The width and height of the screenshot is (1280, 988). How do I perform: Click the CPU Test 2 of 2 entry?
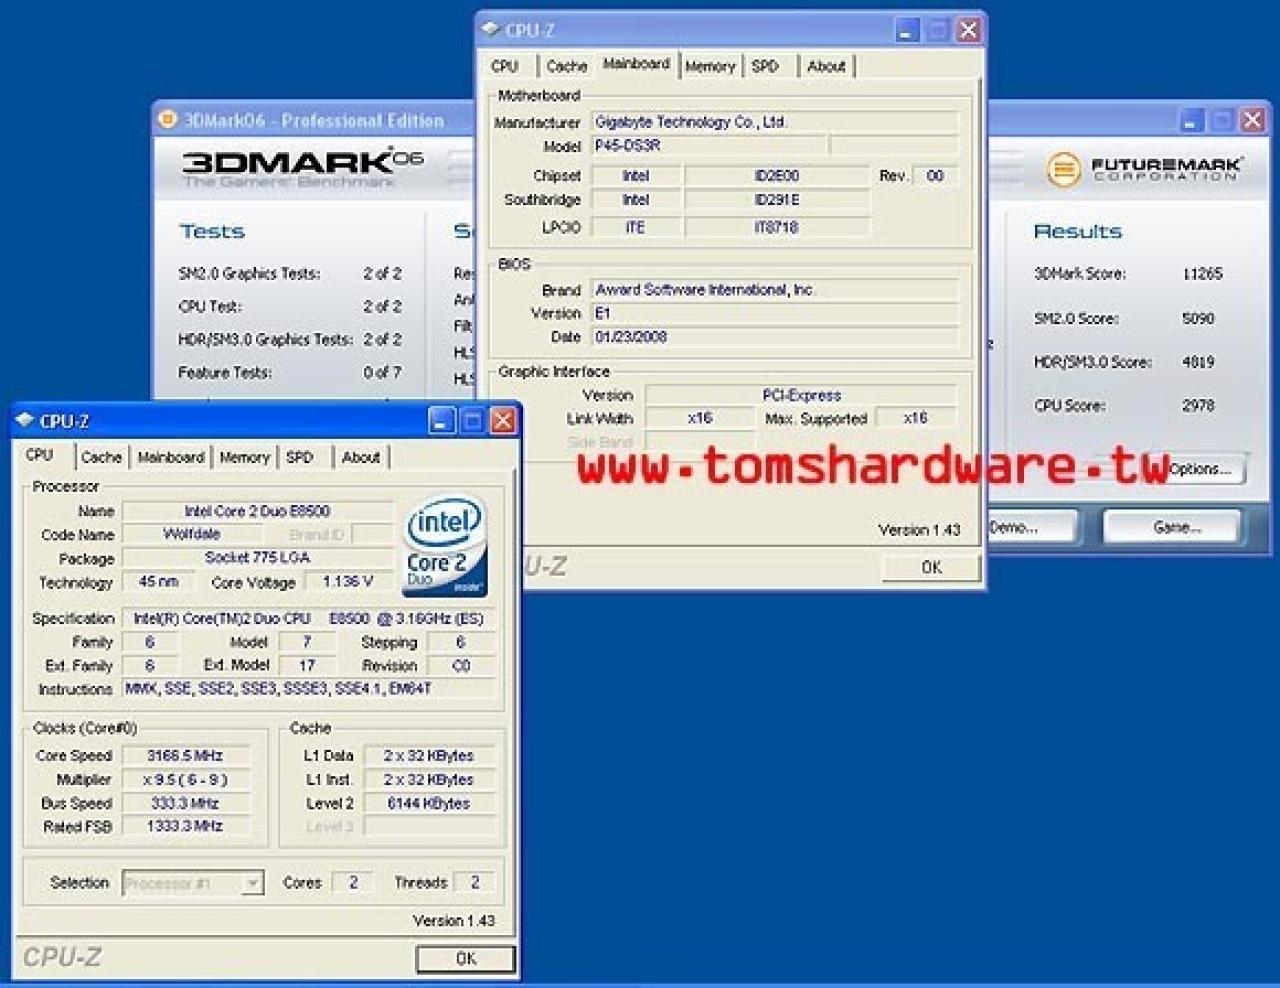[x=290, y=307]
